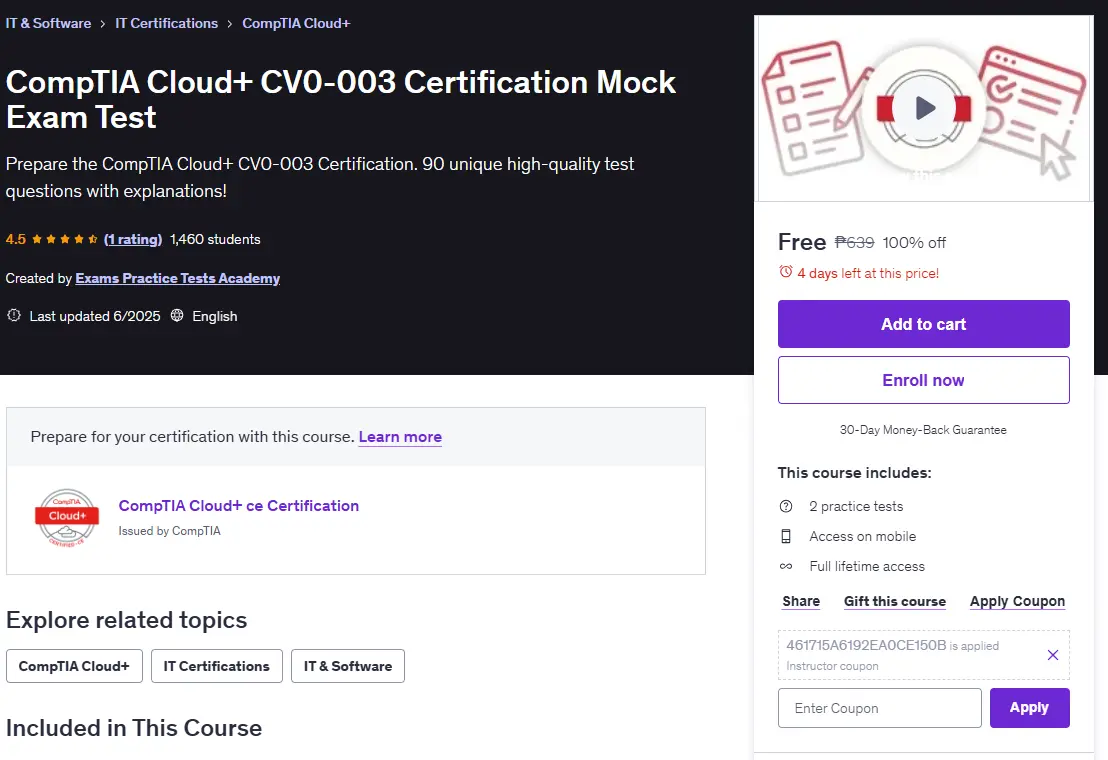
Task: Click the infinity lifetime access icon
Action: point(786,566)
